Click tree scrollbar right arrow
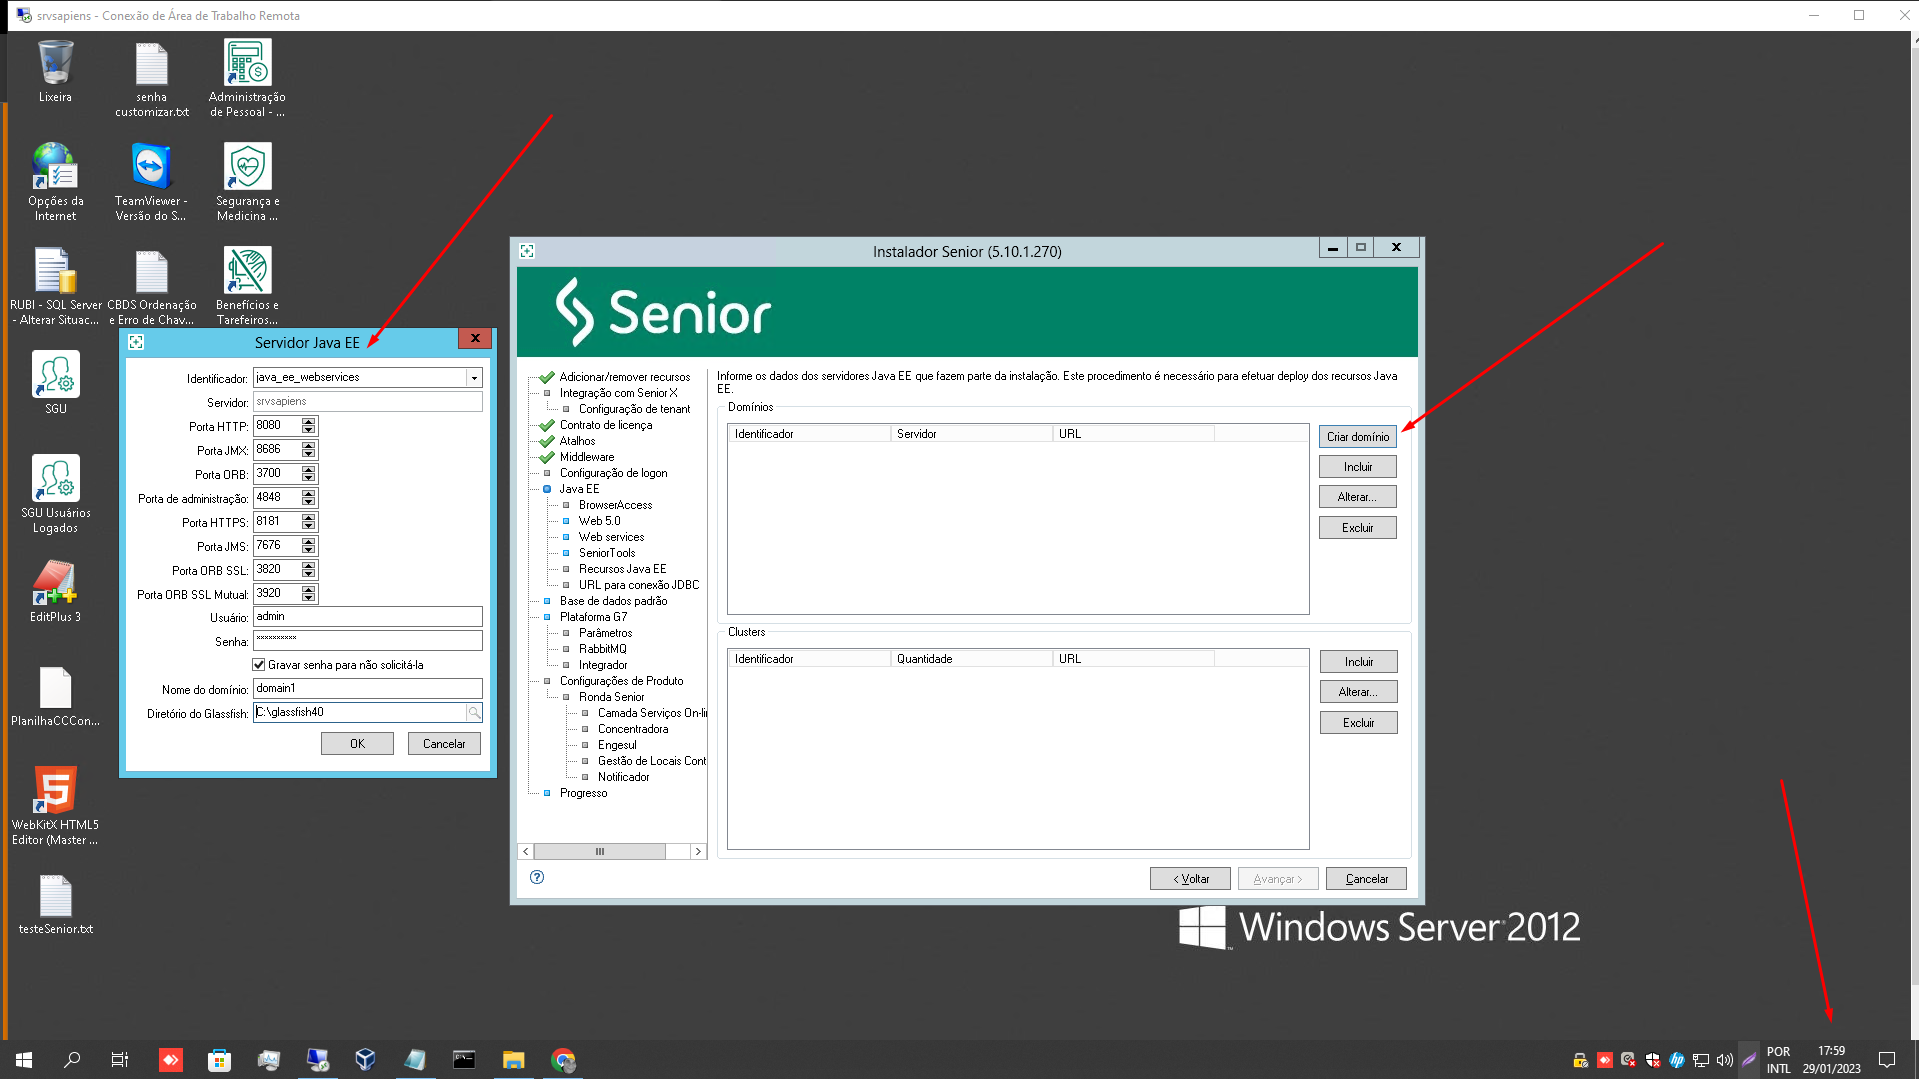The height and width of the screenshot is (1079, 1919). point(698,851)
